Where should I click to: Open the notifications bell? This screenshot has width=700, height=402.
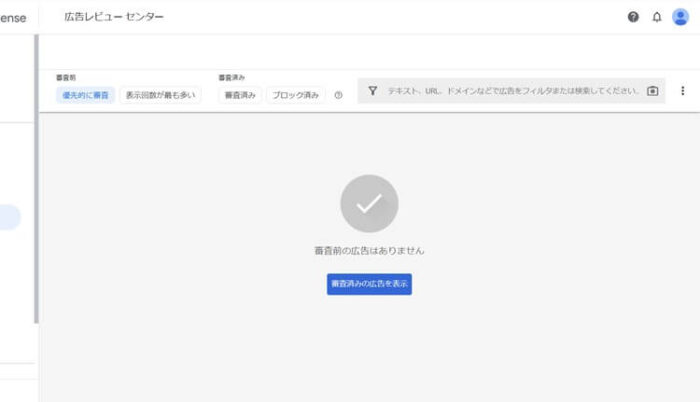(657, 17)
